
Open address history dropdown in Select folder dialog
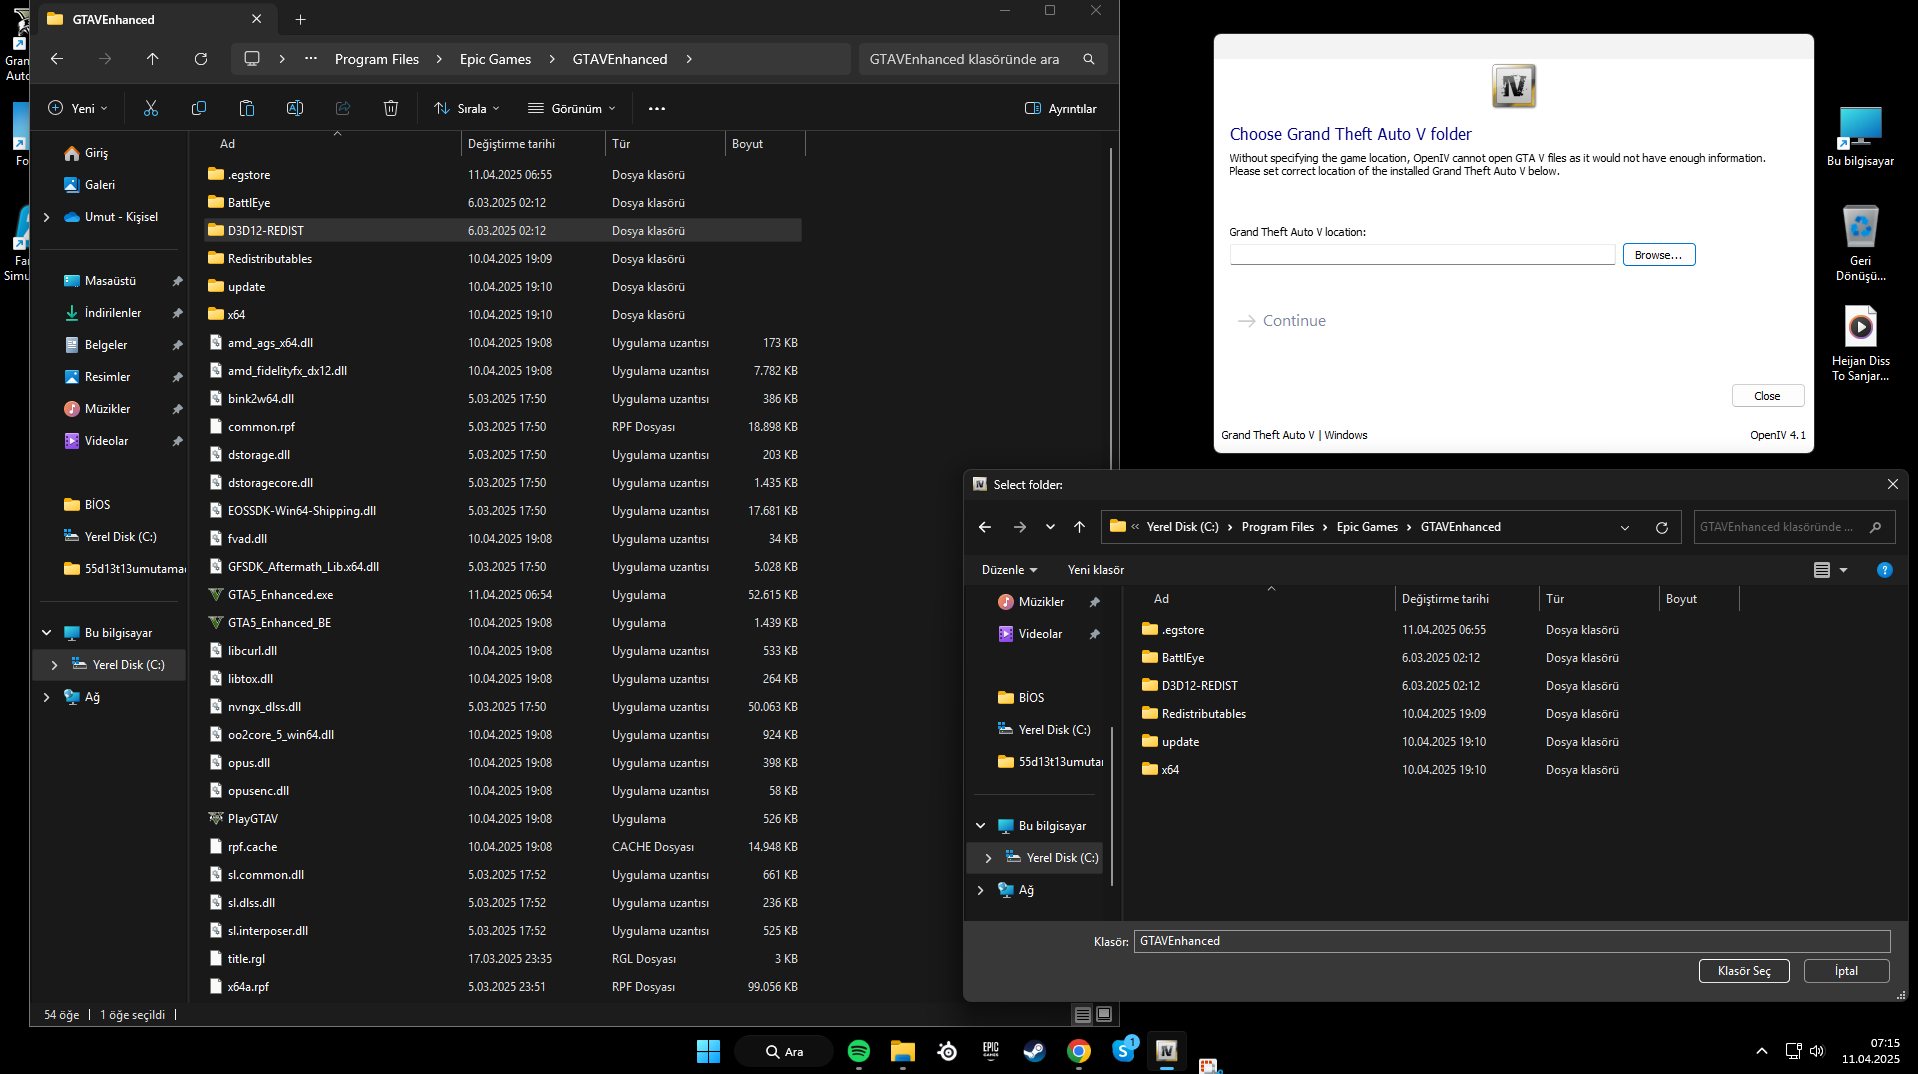click(1625, 527)
